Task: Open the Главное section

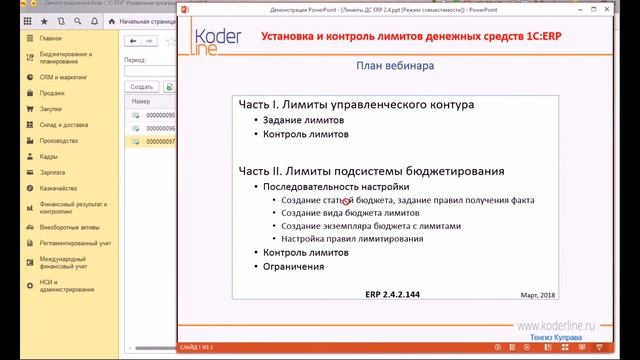Action: pos(51,38)
